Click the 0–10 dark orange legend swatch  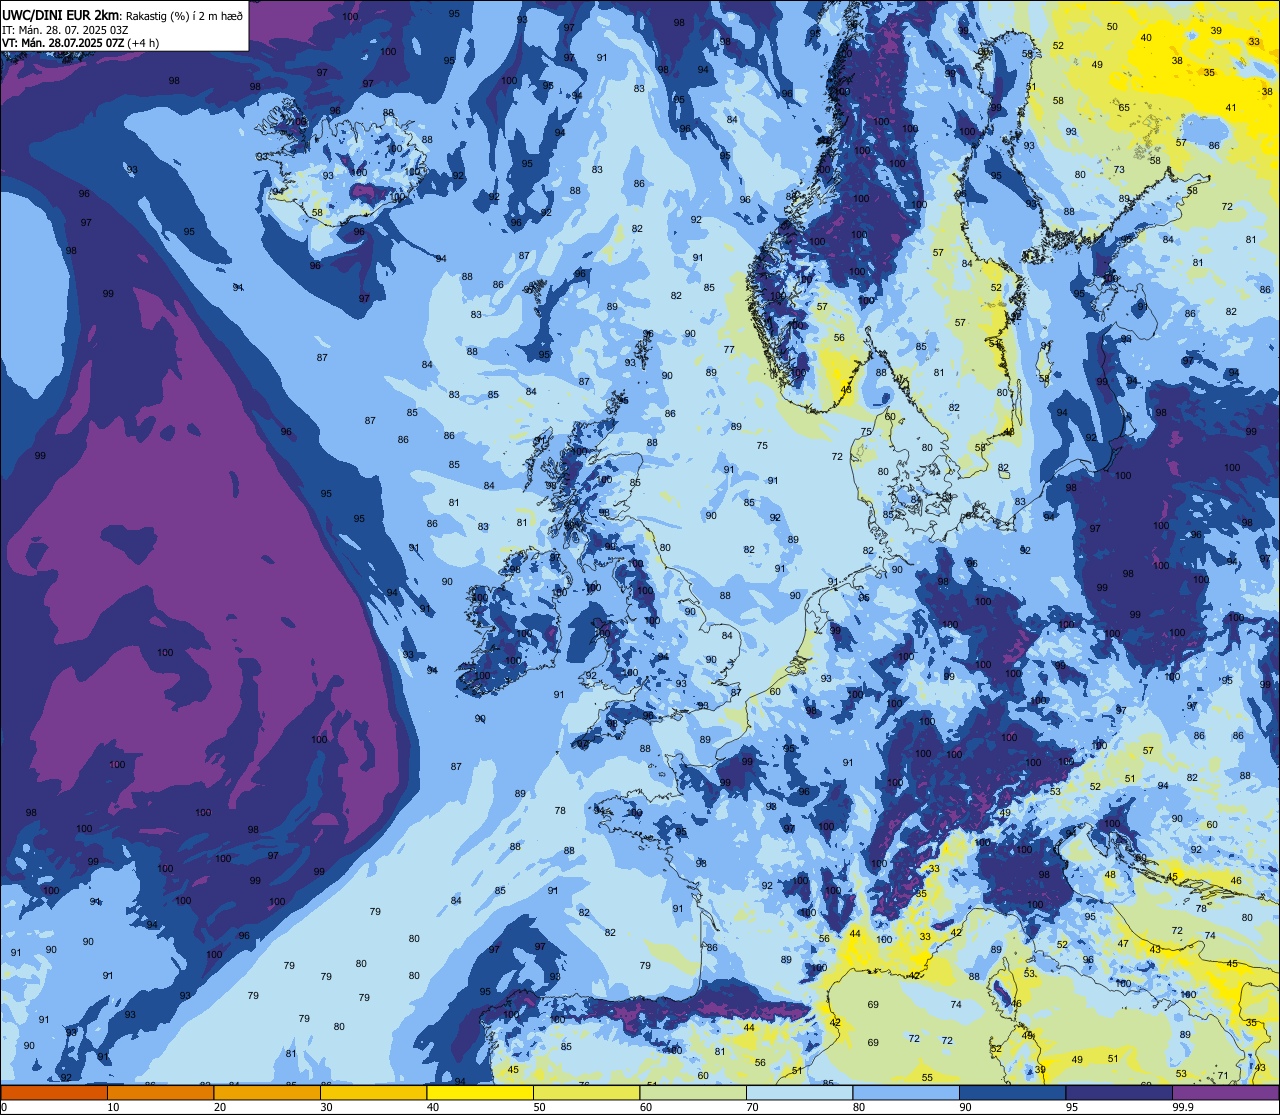(x=54, y=1092)
